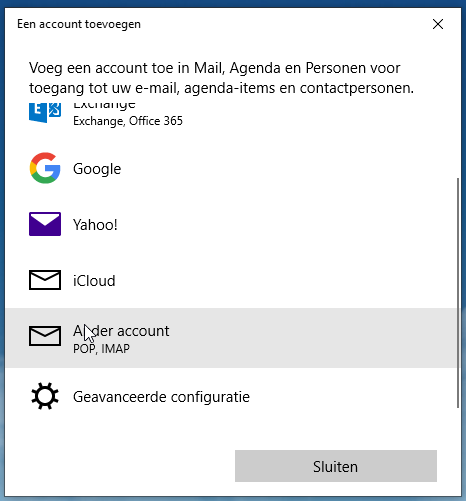Click the Exchange logo icon
The height and width of the screenshot is (501, 466).
point(45,112)
